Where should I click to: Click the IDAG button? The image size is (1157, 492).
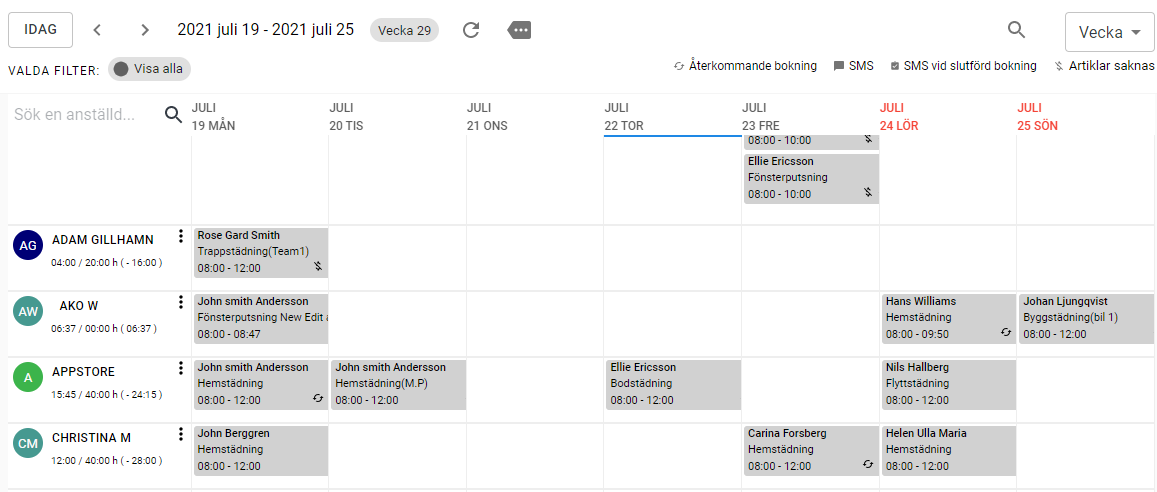click(x=41, y=30)
